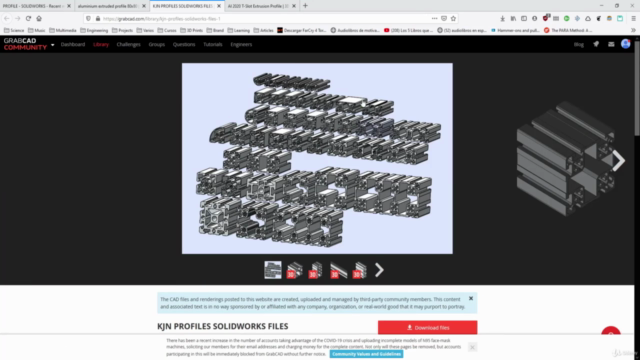Select the first overview image thumbnail
This screenshot has height=360, width=640.
[x=273, y=270]
